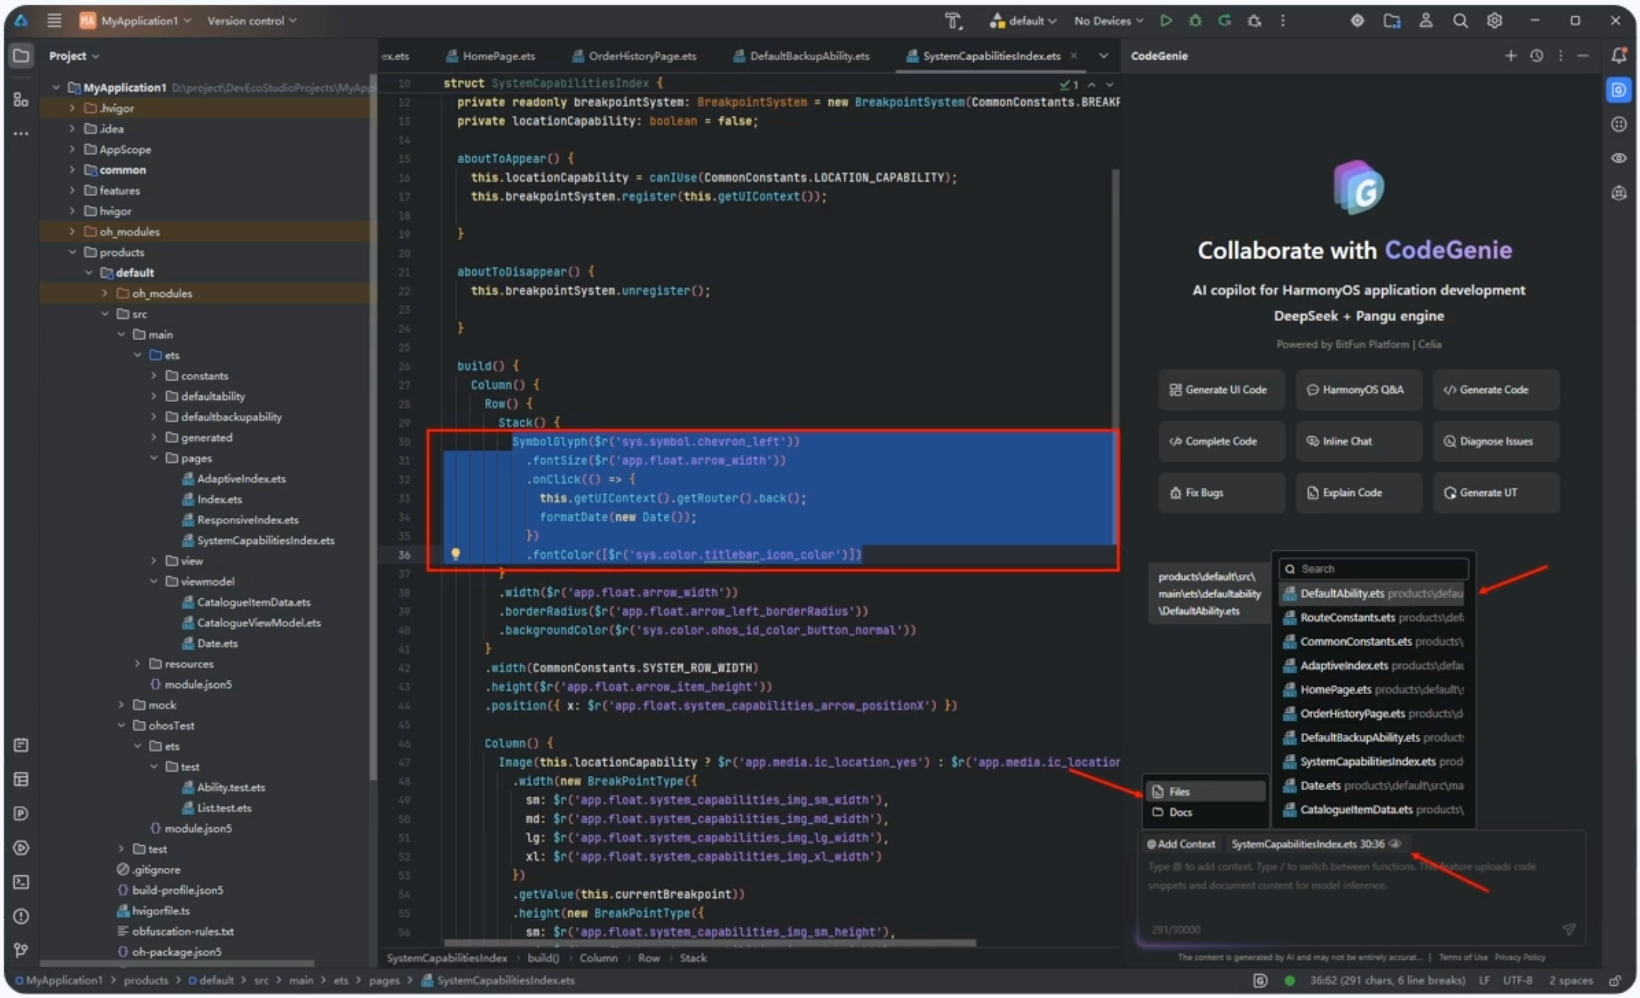This screenshot has width=1640, height=998.
Task: Click the project structure folder icon in toolbar
Action: (x=1392, y=21)
